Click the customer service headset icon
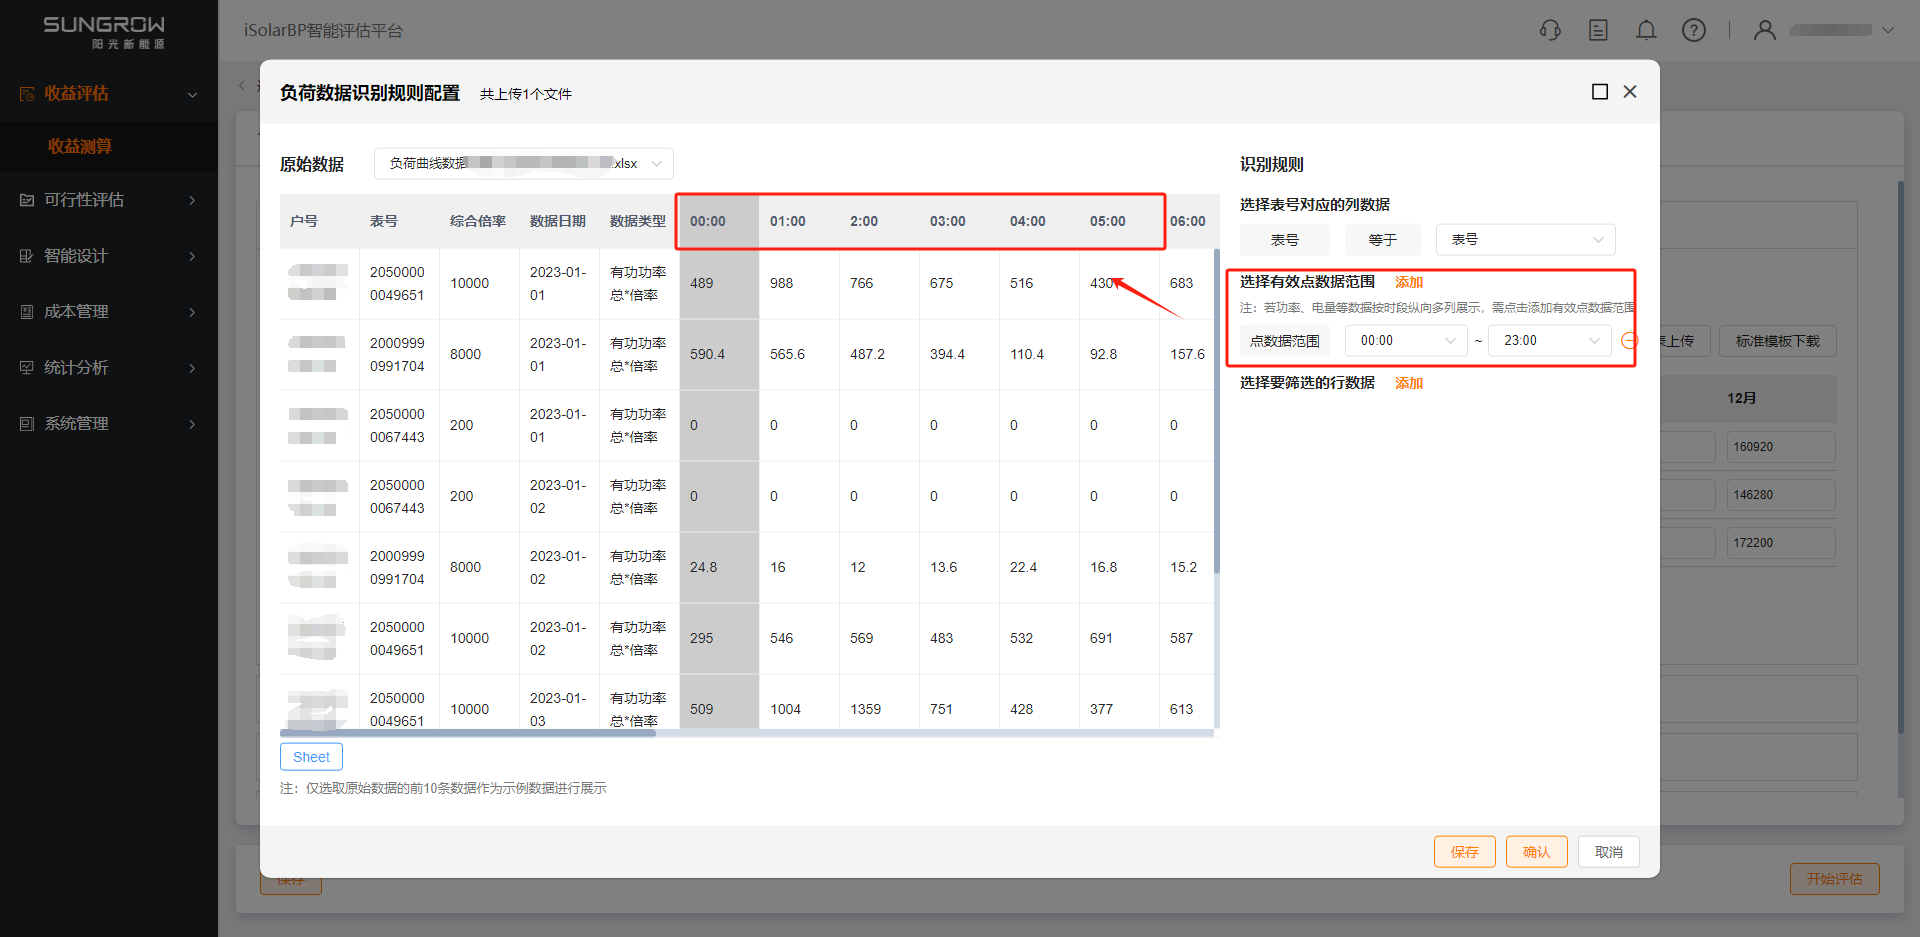The height and width of the screenshot is (937, 1920). coord(1550,30)
